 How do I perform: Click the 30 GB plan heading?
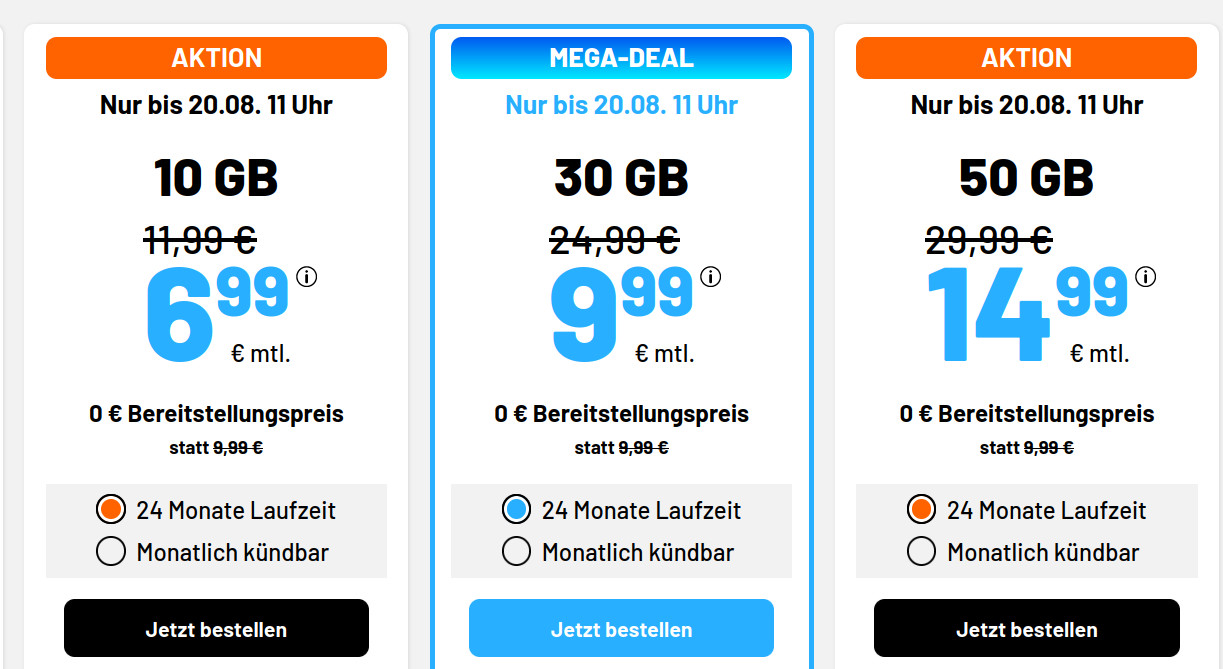[621, 177]
